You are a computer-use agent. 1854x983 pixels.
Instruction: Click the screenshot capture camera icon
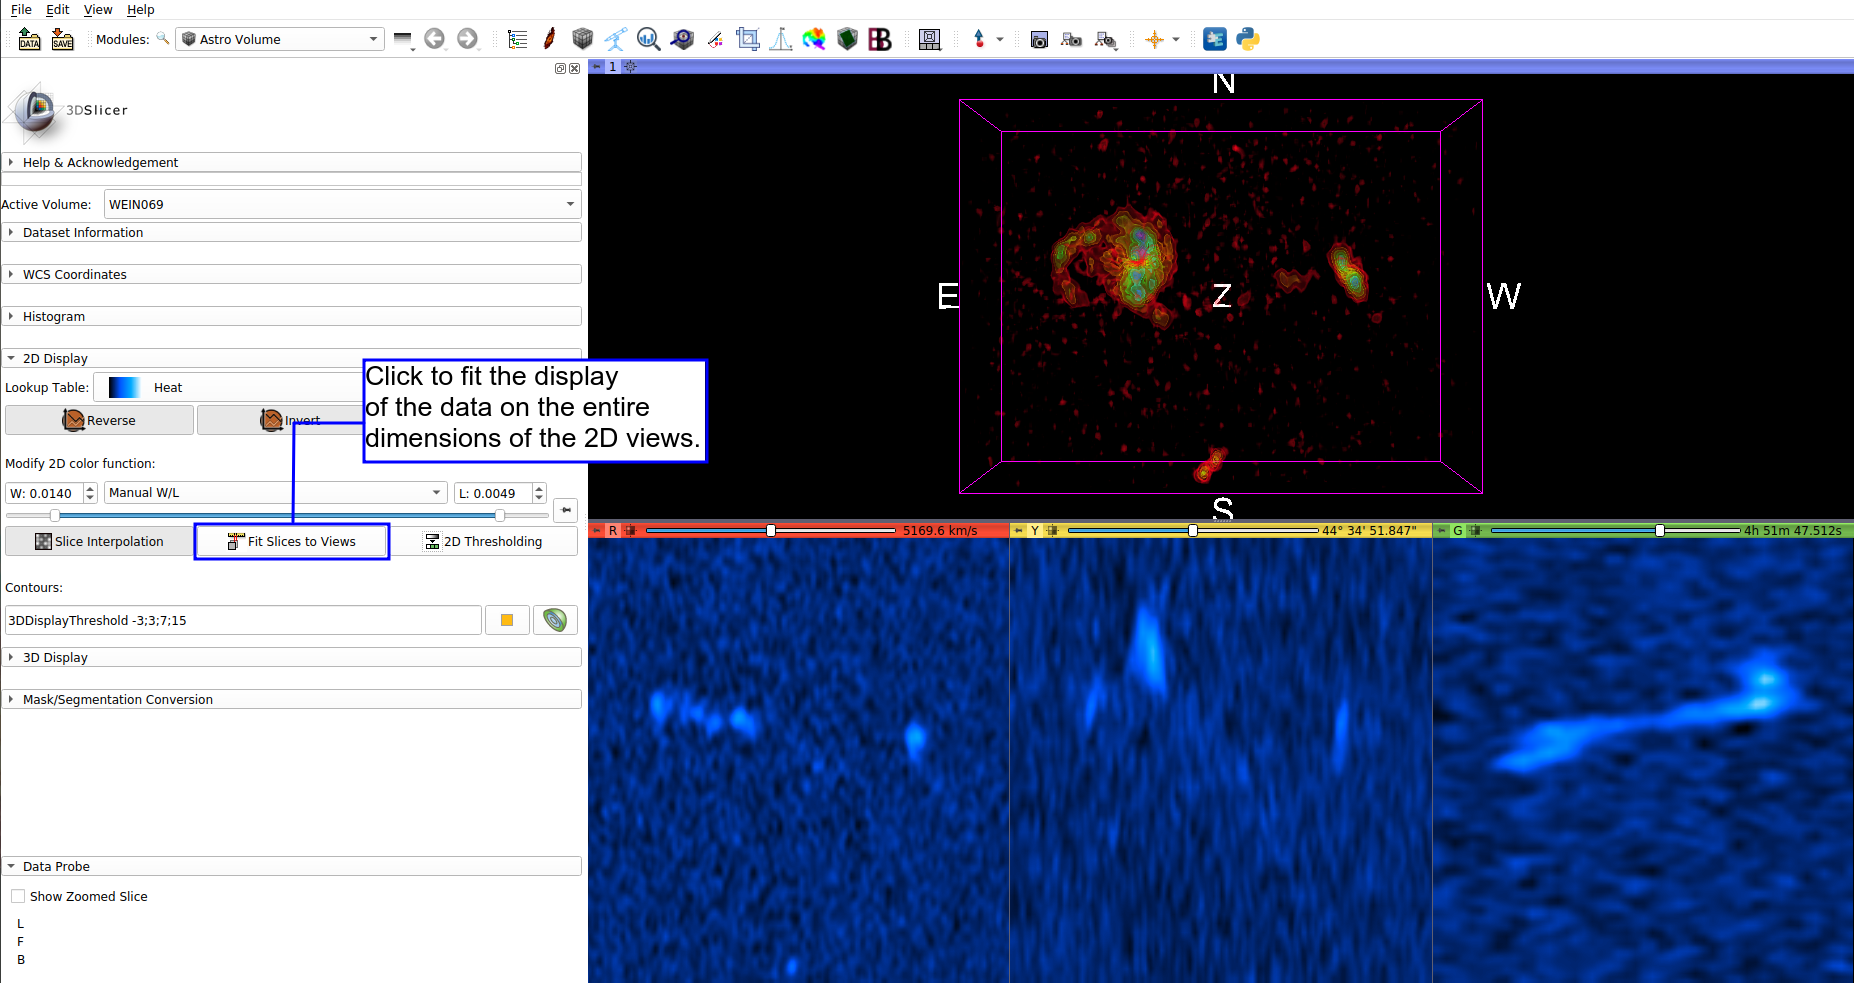tap(1039, 39)
